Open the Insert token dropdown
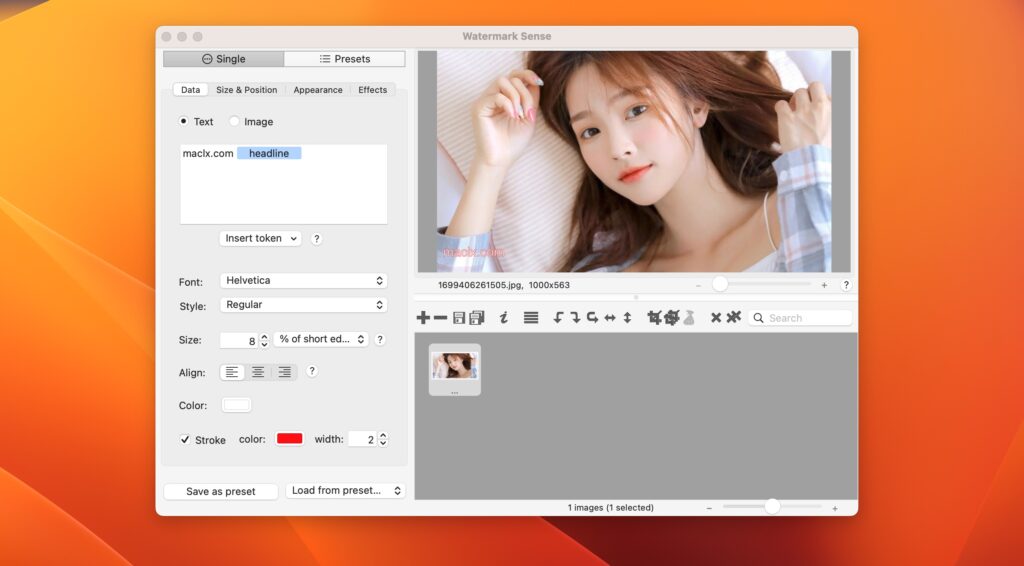The image size is (1024, 566). pos(261,238)
